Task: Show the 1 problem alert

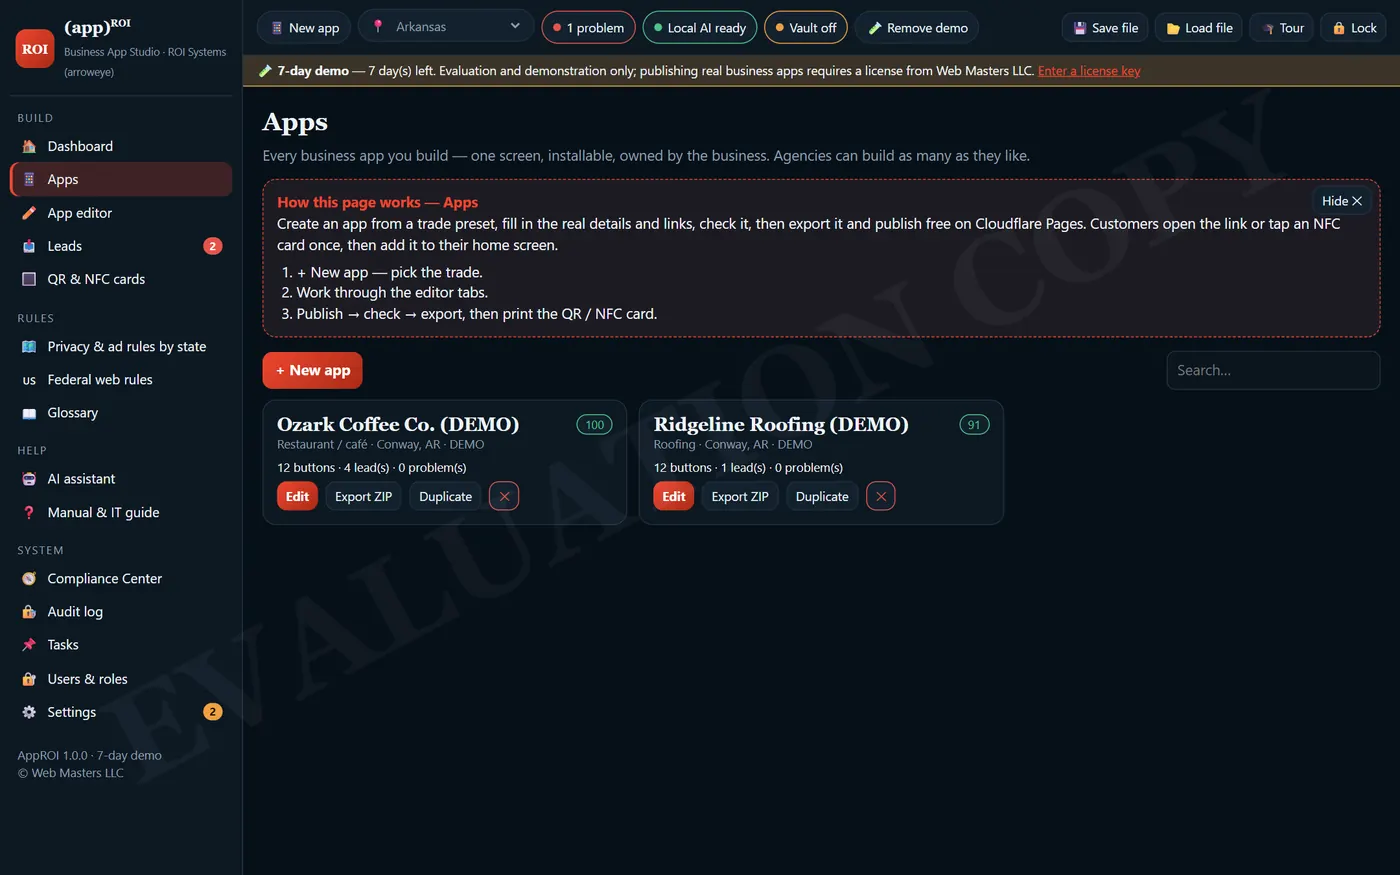Action: coord(588,27)
